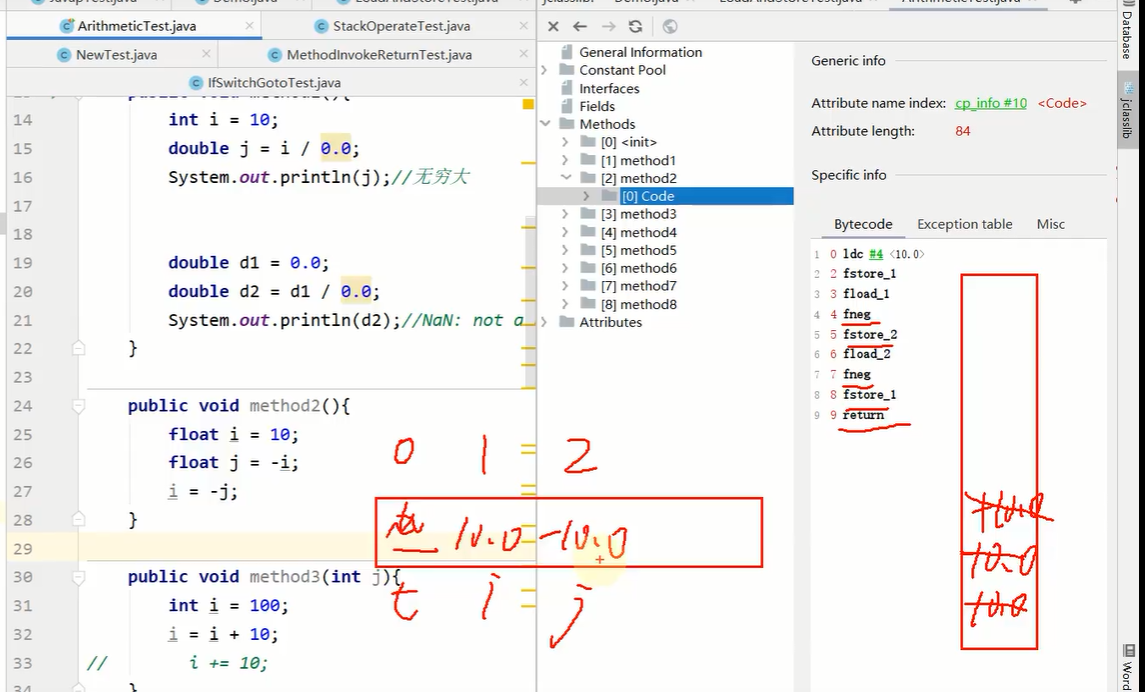1145x692 pixels.
Task: Expand the Attributes chevron
Action: click(x=544, y=322)
